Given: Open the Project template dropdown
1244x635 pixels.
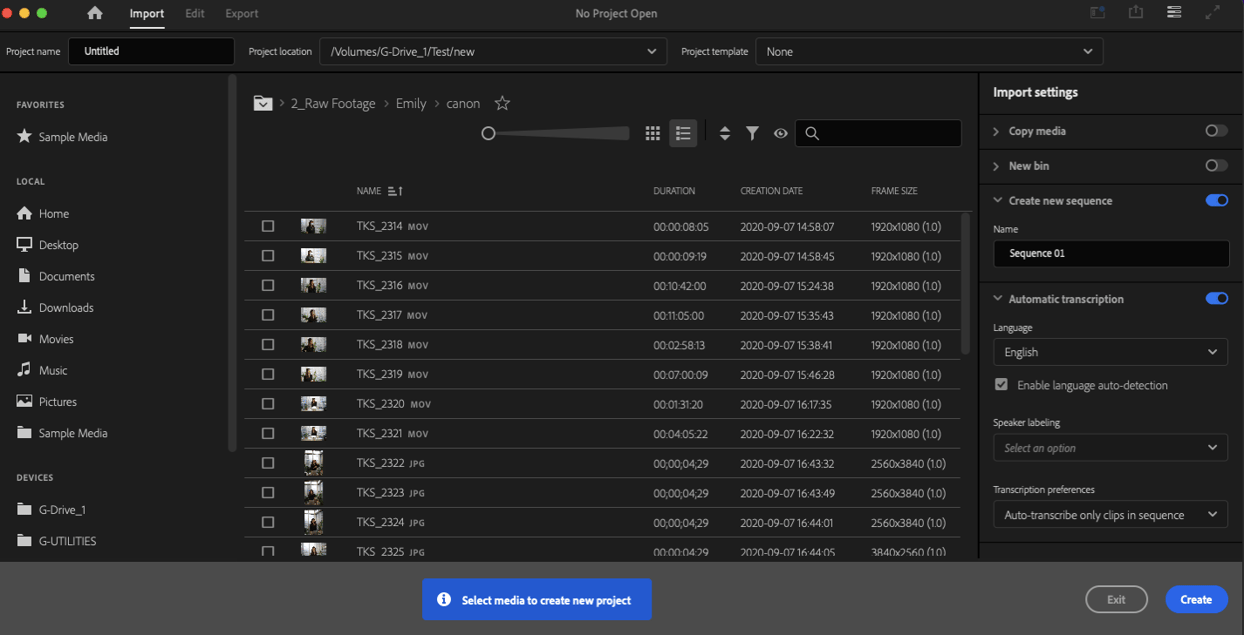Looking at the screenshot, I should click(928, 51).
